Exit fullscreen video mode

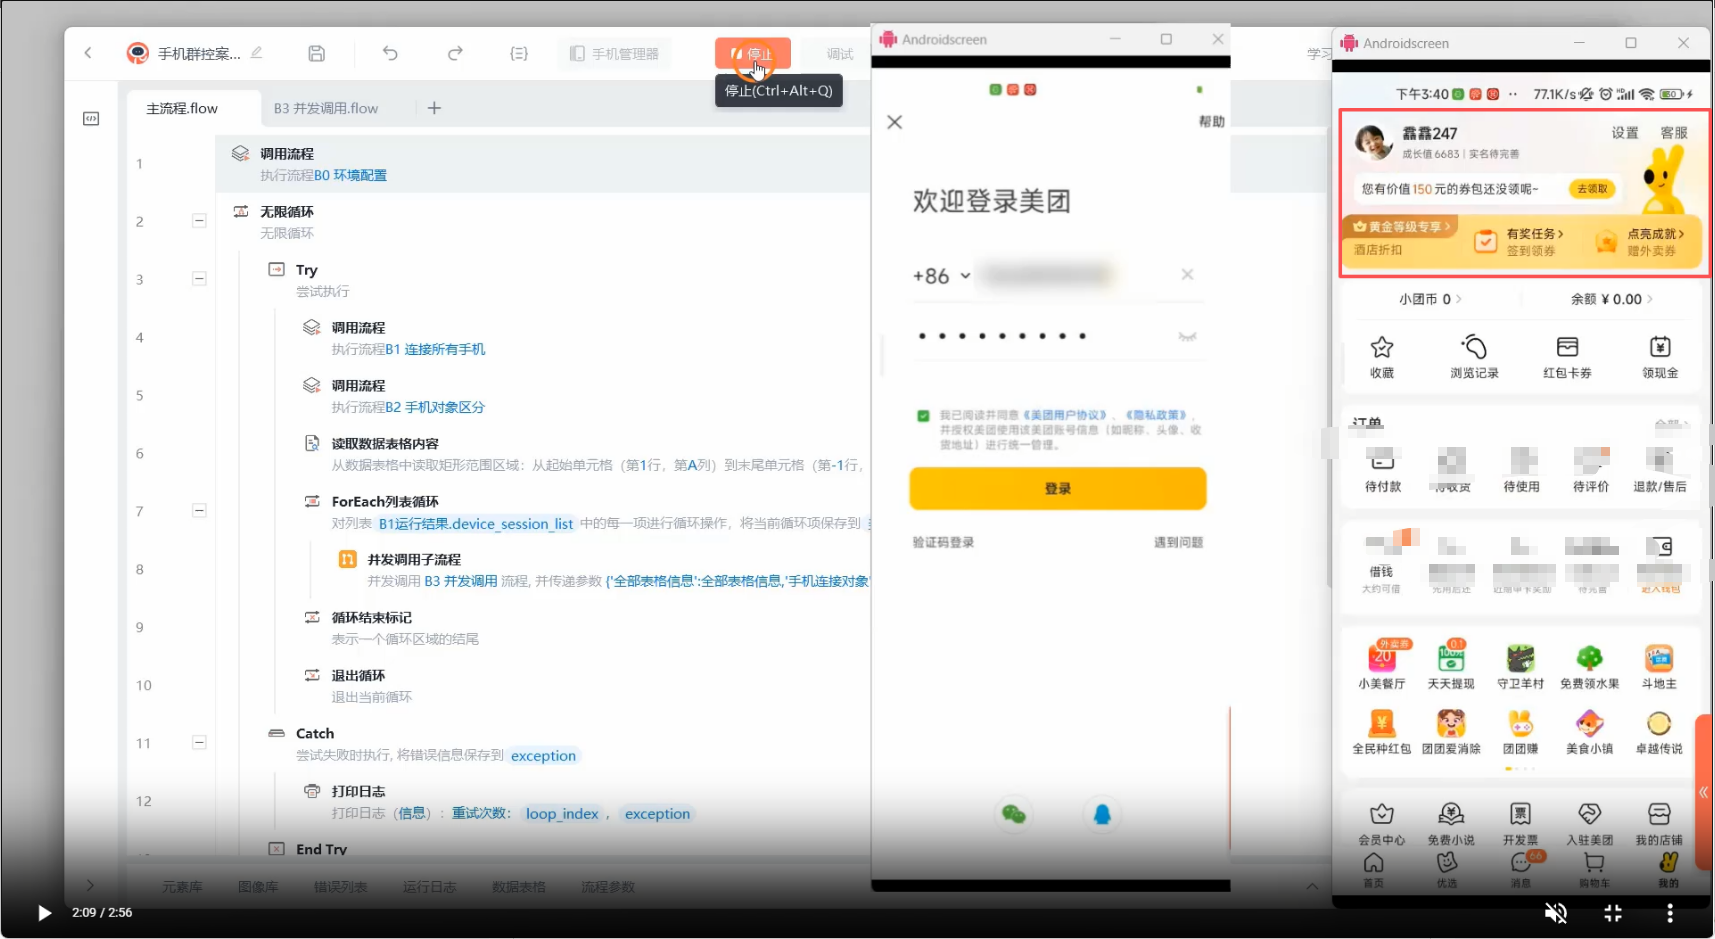point(1613,912)
